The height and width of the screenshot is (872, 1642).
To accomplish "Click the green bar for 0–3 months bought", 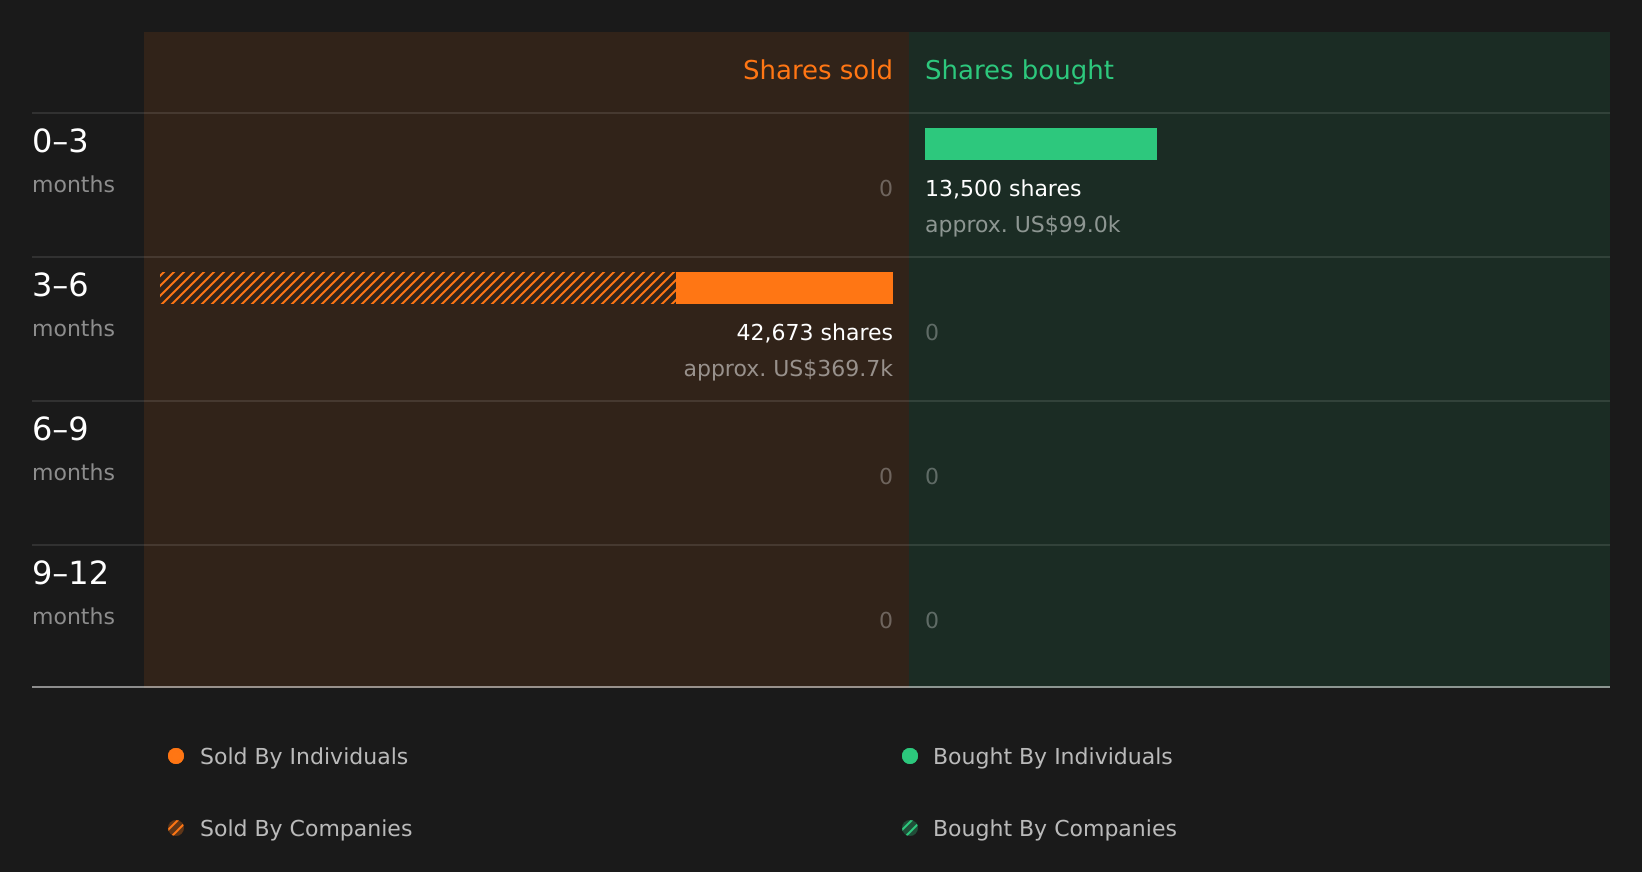I will pyautogui.click(x=1041, y=144).
